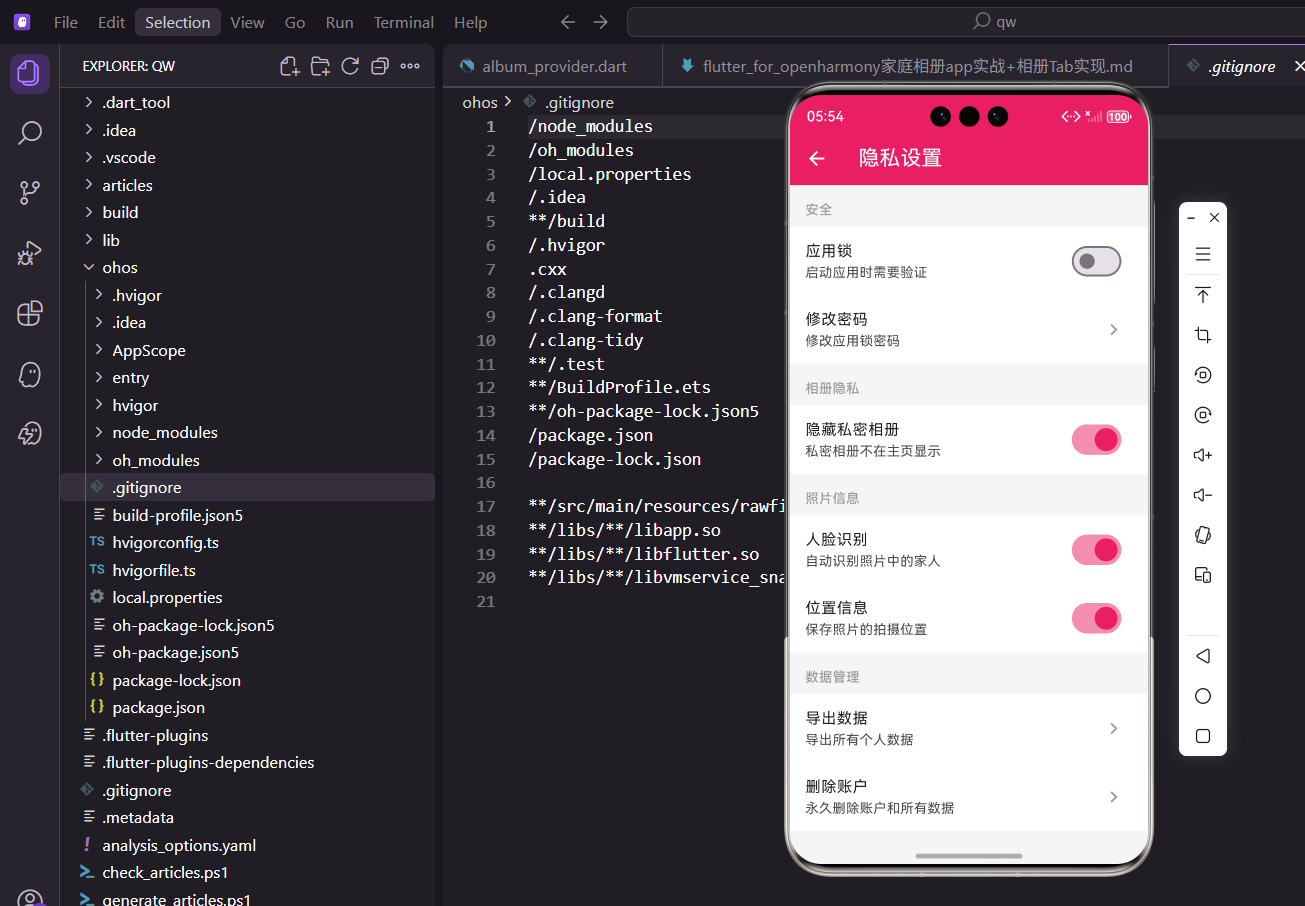Screen dimensions: 1305x906
Task: Open the Explorer view in activity bar
Action: tap(30, 74)
